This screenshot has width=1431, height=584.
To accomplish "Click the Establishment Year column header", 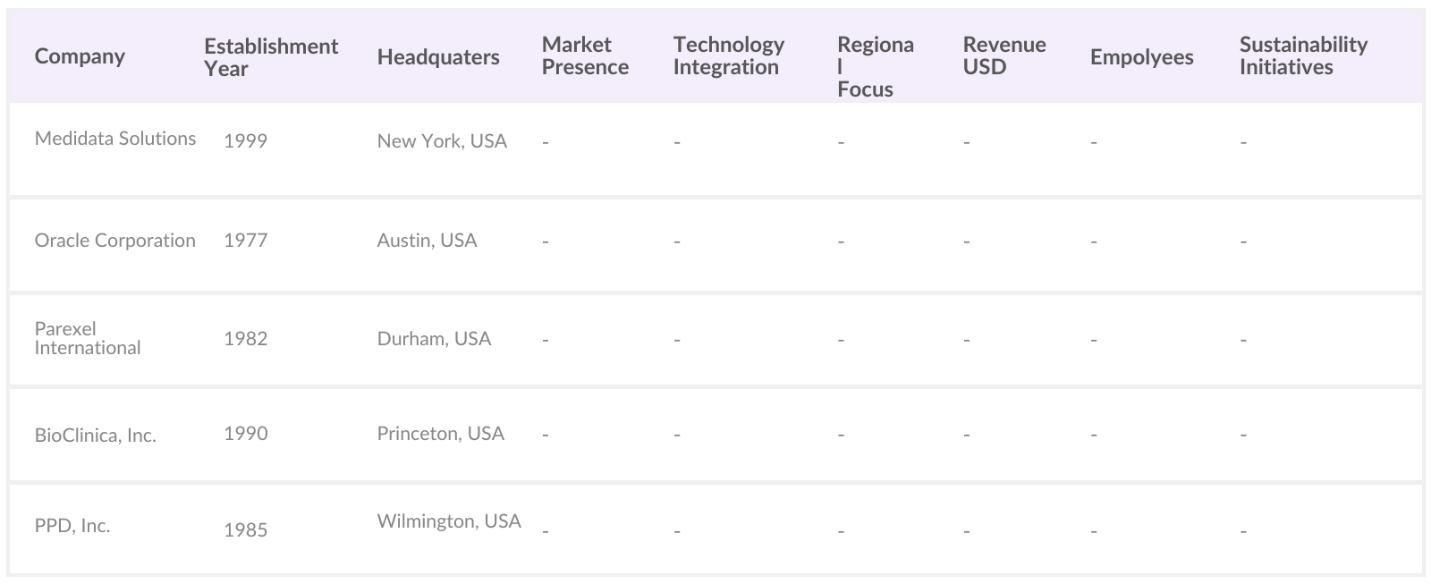I will (x=271, y=57).
